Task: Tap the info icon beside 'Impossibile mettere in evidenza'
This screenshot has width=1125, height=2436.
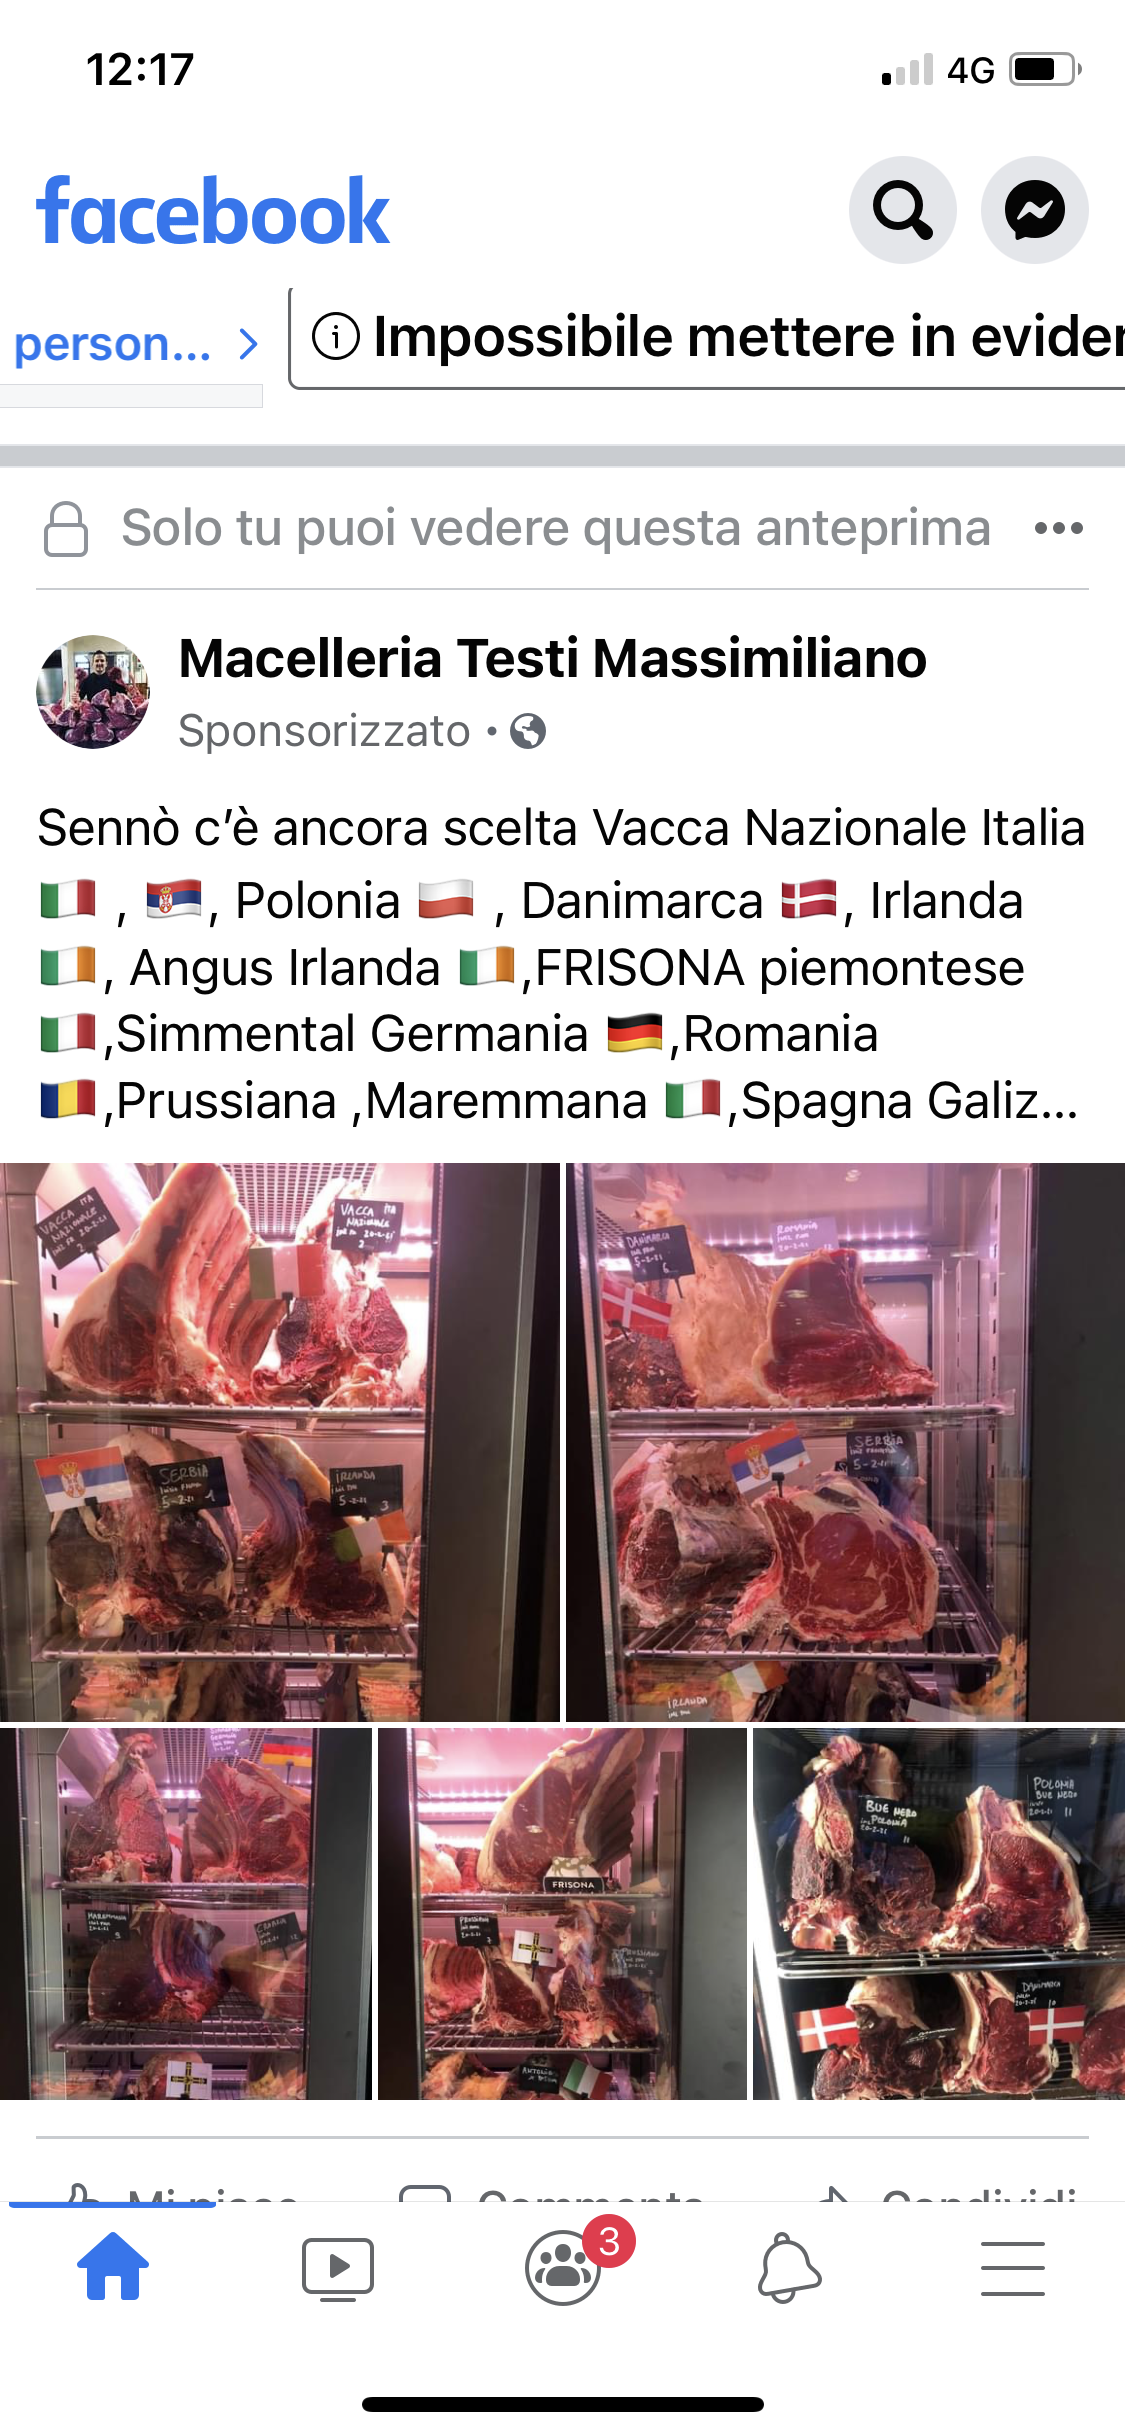Action: pyautogui.click(x=336, y=336)
